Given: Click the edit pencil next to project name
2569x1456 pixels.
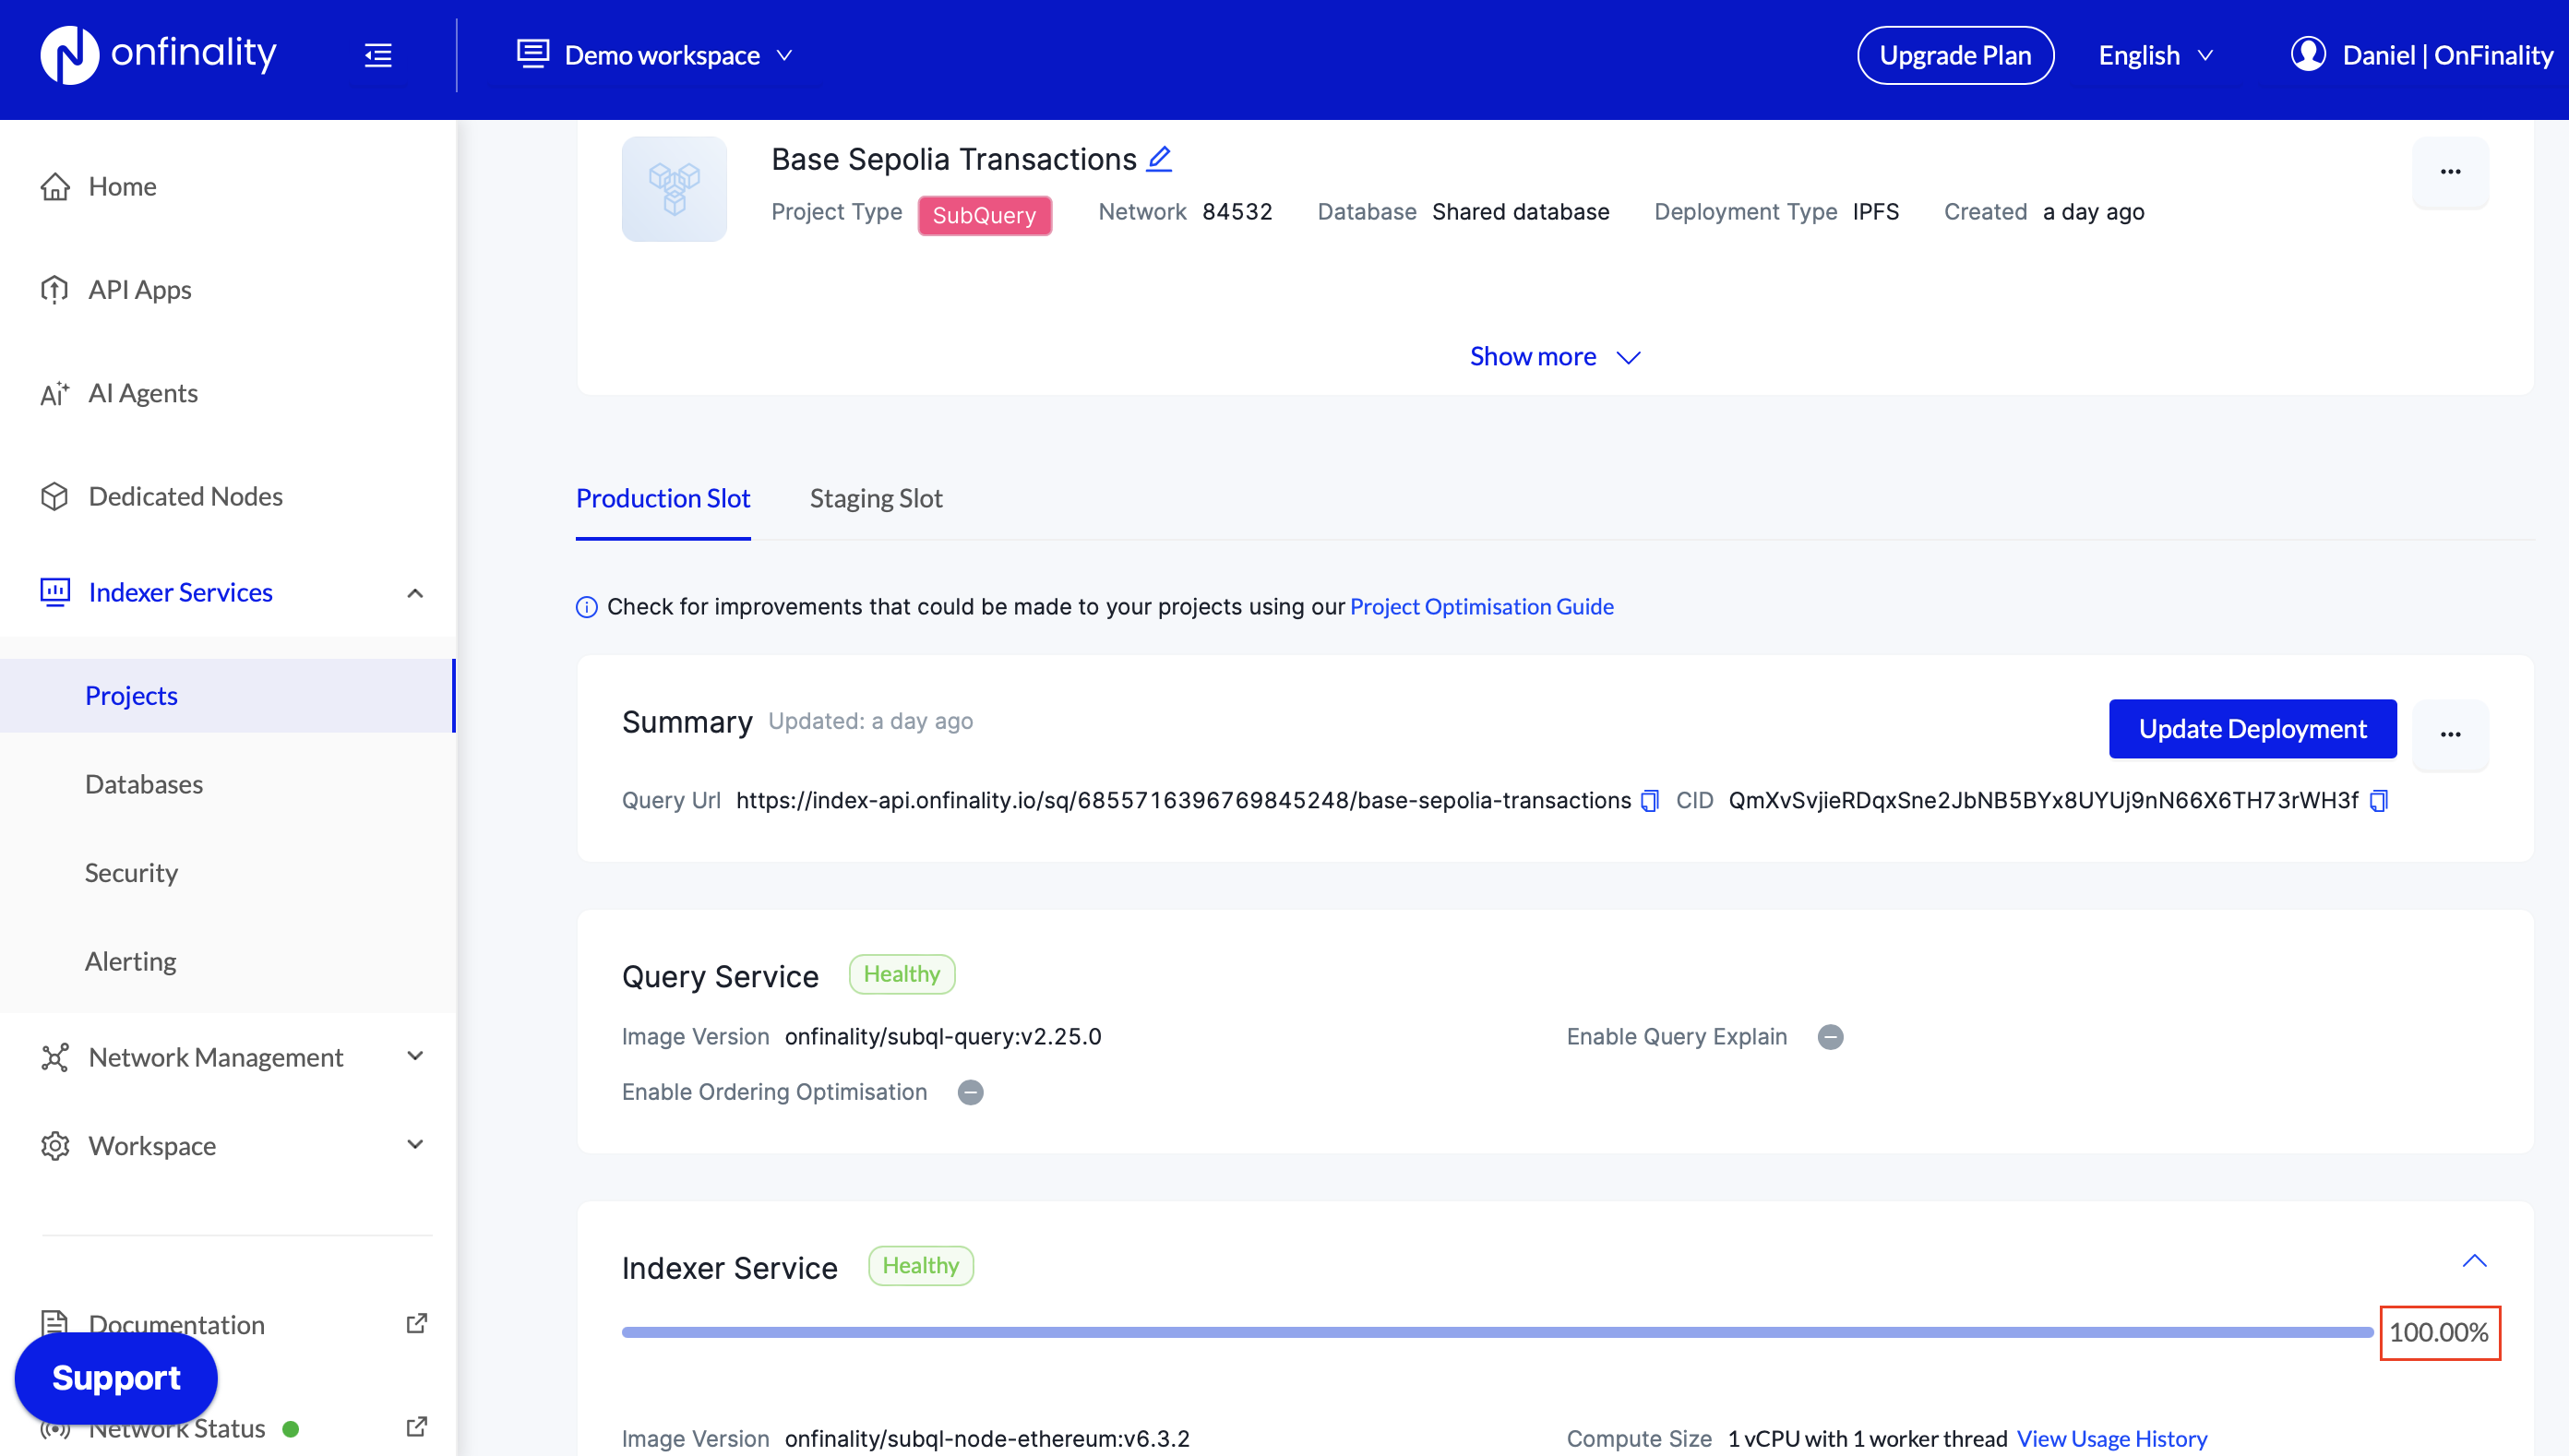Looking at the screenshot, I should [x=1159, y=159].
